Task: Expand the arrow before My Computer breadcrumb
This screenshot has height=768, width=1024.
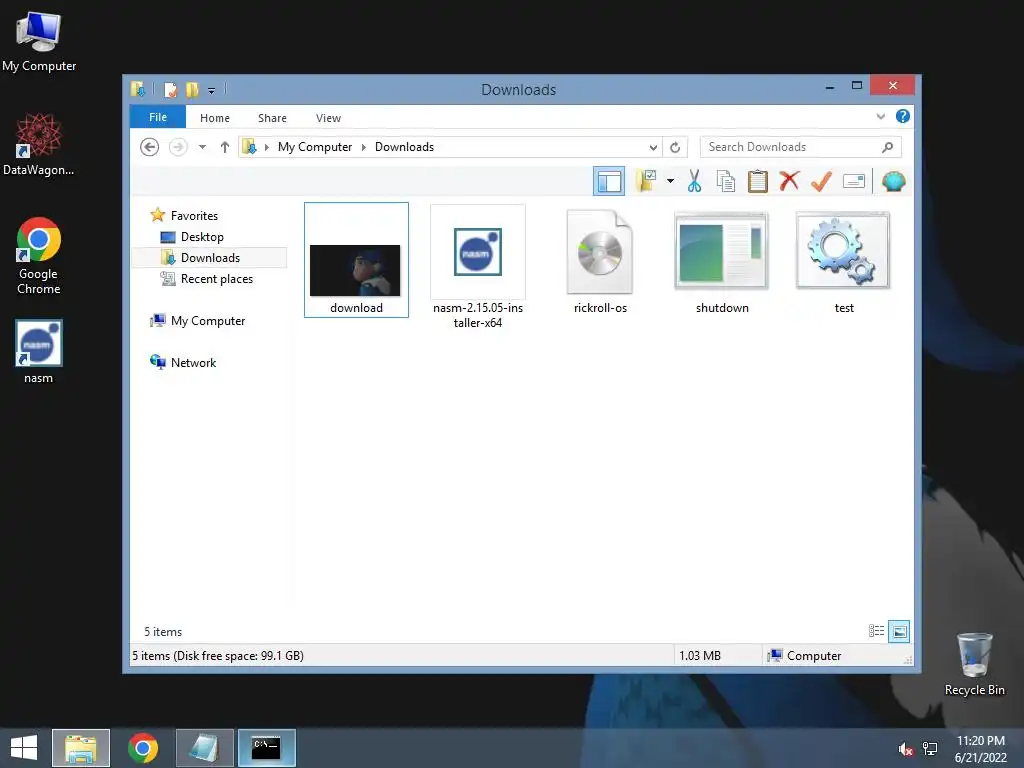Action: coord(266,147)
